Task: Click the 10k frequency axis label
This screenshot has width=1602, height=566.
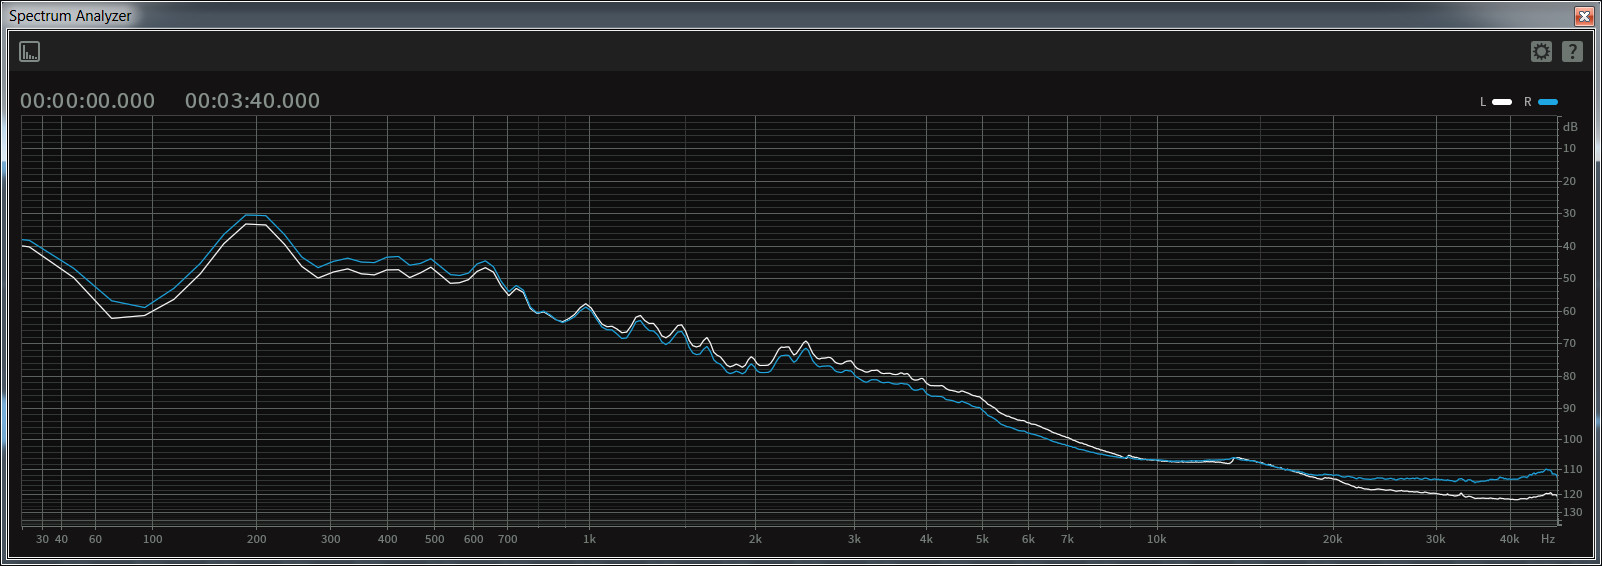Action: (1157, 539)
